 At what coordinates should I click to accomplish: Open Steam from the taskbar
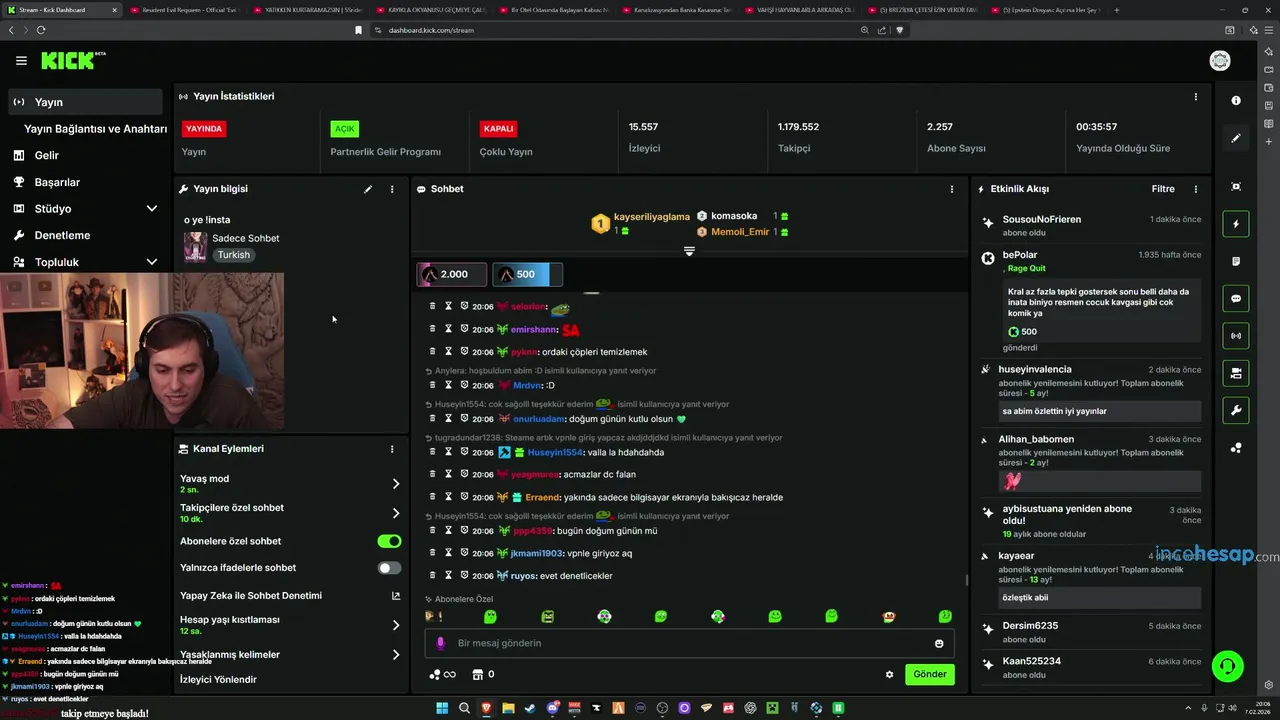[x=531, y=708]
